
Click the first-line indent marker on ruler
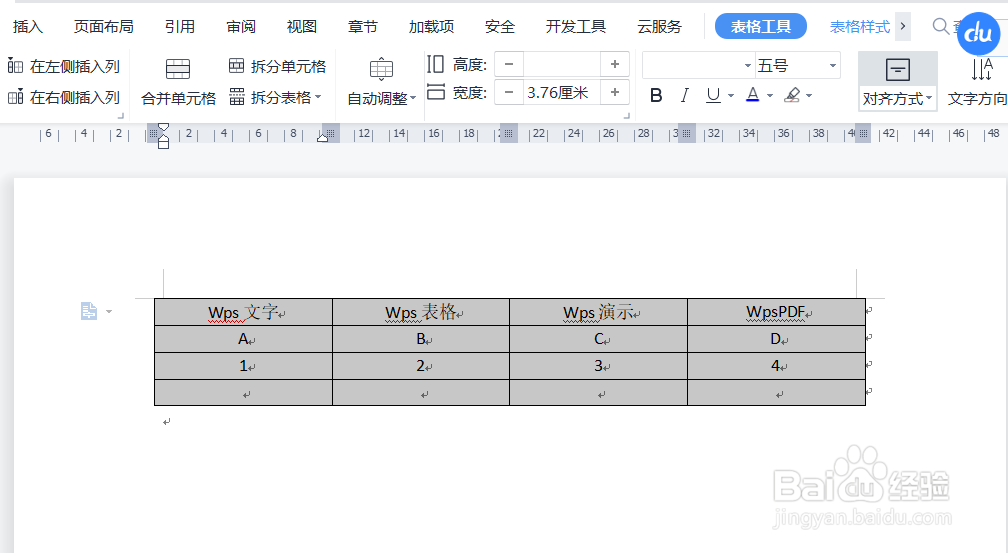(x=163, y=127)
